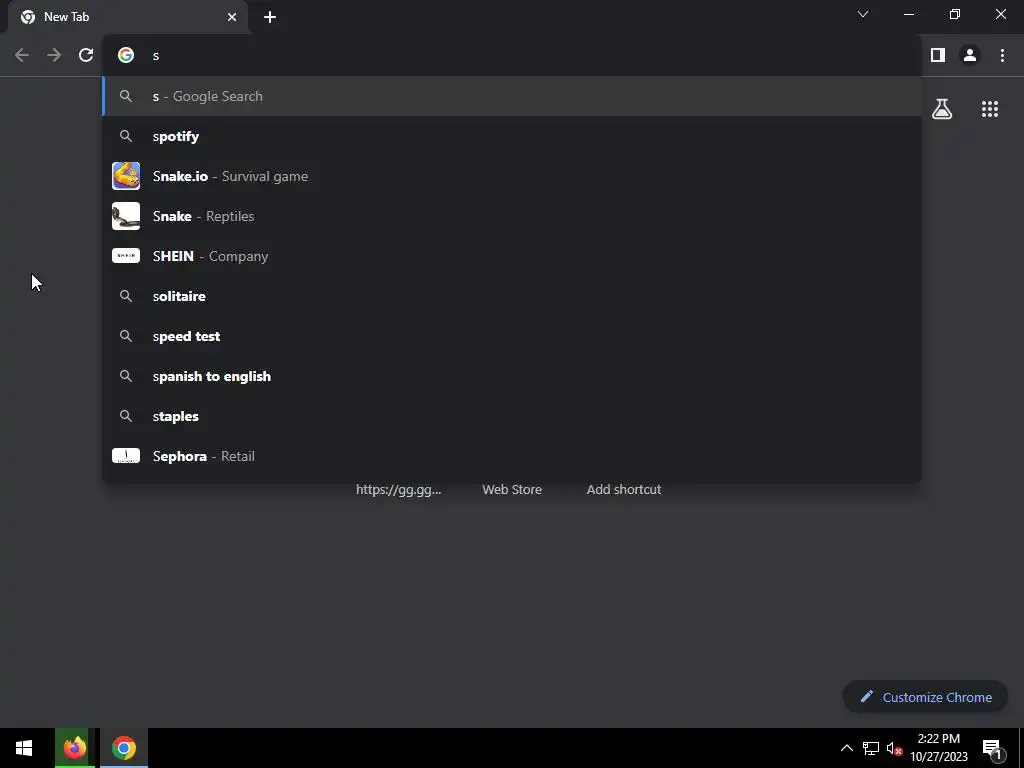Click the Google icon in address bar
1024x768 pixels.
[126, 56]
